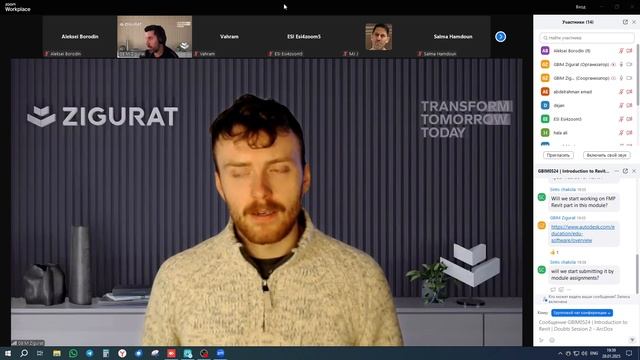The width and height of the screenshot is (640, 360).
Task: Click ESI Esi4zoom5's muted microphone icon
Action: pos(621,119)
